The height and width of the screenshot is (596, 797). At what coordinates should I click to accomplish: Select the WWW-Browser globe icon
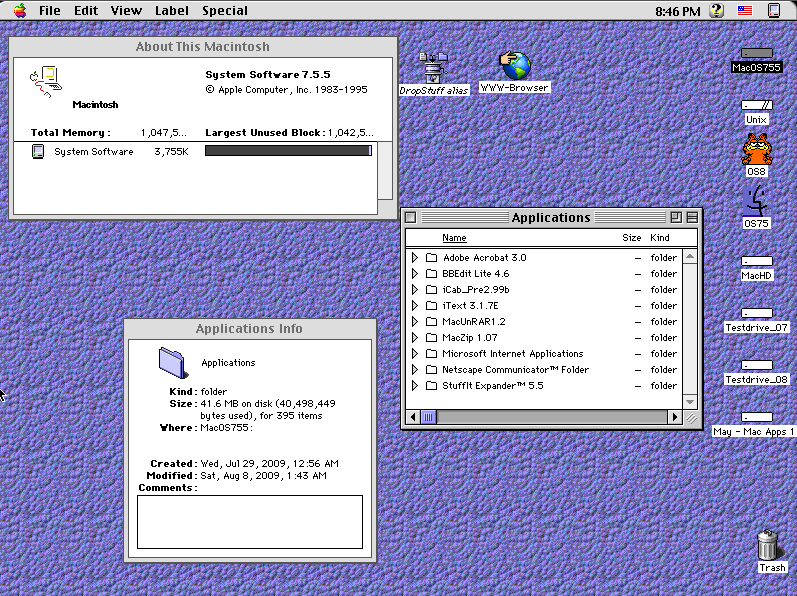click(x=514, y=66)
